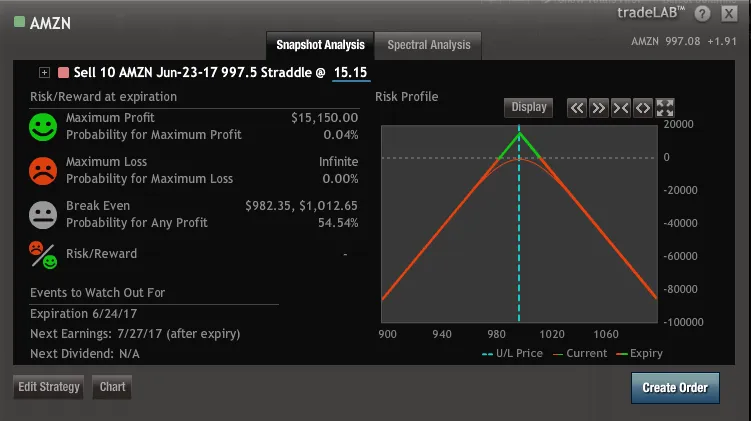Open the Spectral Analysis tab
Viewport: 751px width, 421px height.
(429, 45)
